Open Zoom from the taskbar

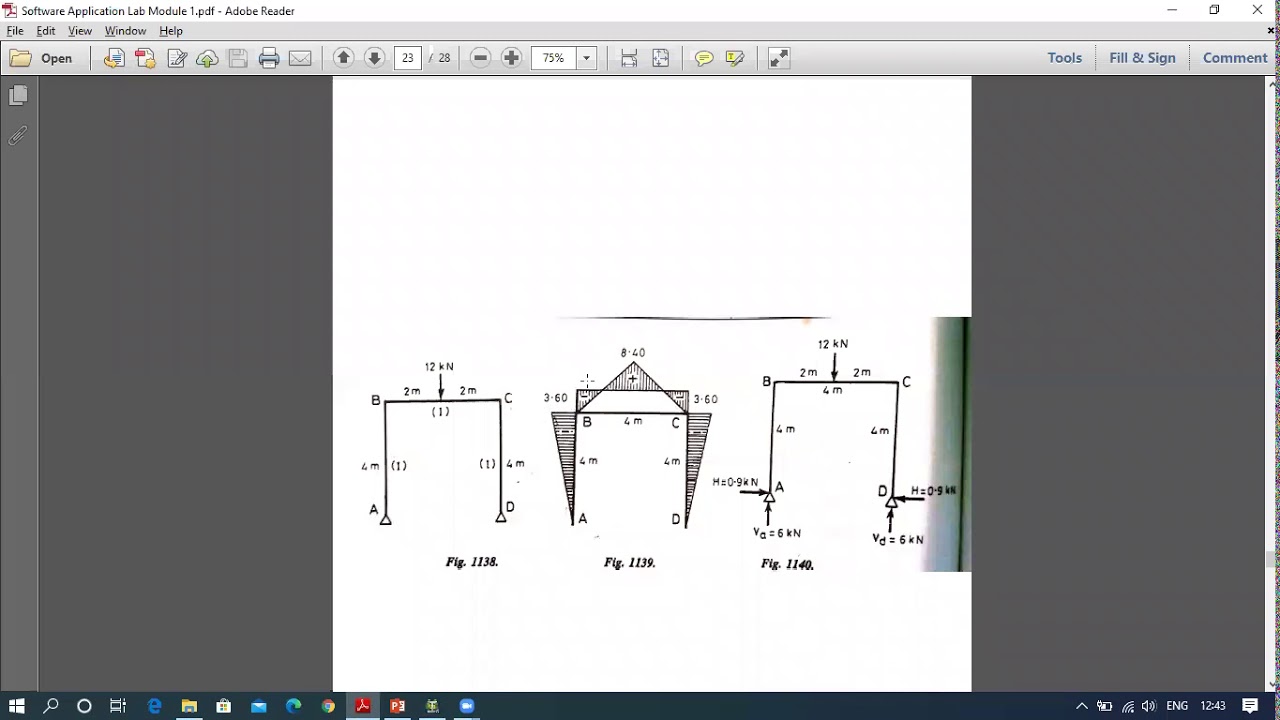(466, 706)
